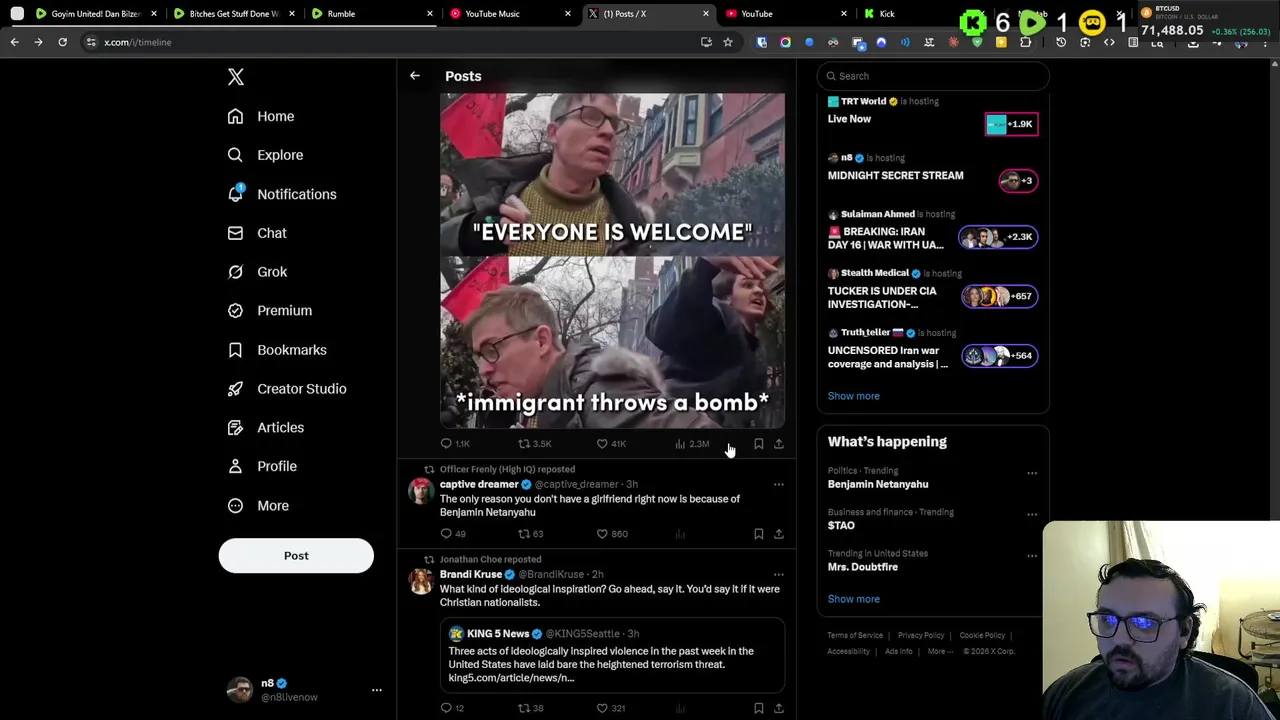The image size is (1280, 720).
Task: Open Chat from sidebar
Action: [x=257, y=233]
